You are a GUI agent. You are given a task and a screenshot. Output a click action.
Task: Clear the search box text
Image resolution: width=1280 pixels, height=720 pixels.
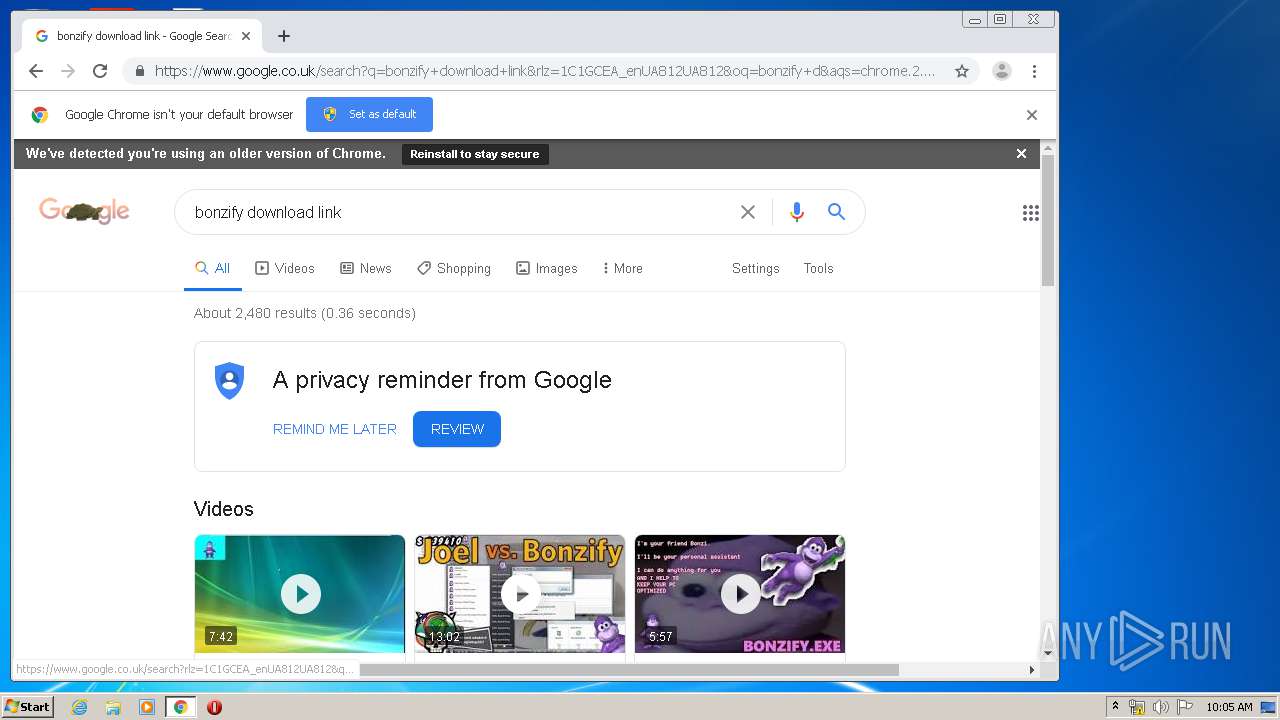pos(748,212)
